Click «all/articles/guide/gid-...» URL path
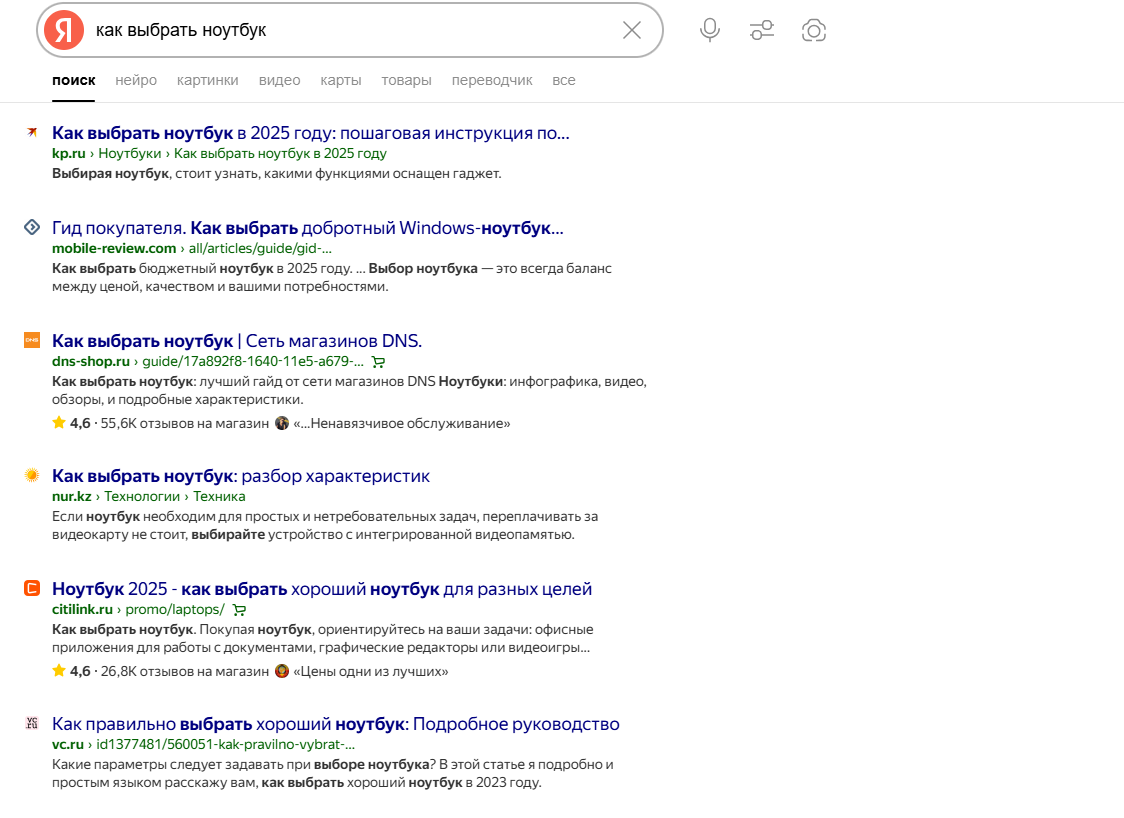Viewport: 1124px width, 818px height. pyautogui.click(x=260, y=248)
